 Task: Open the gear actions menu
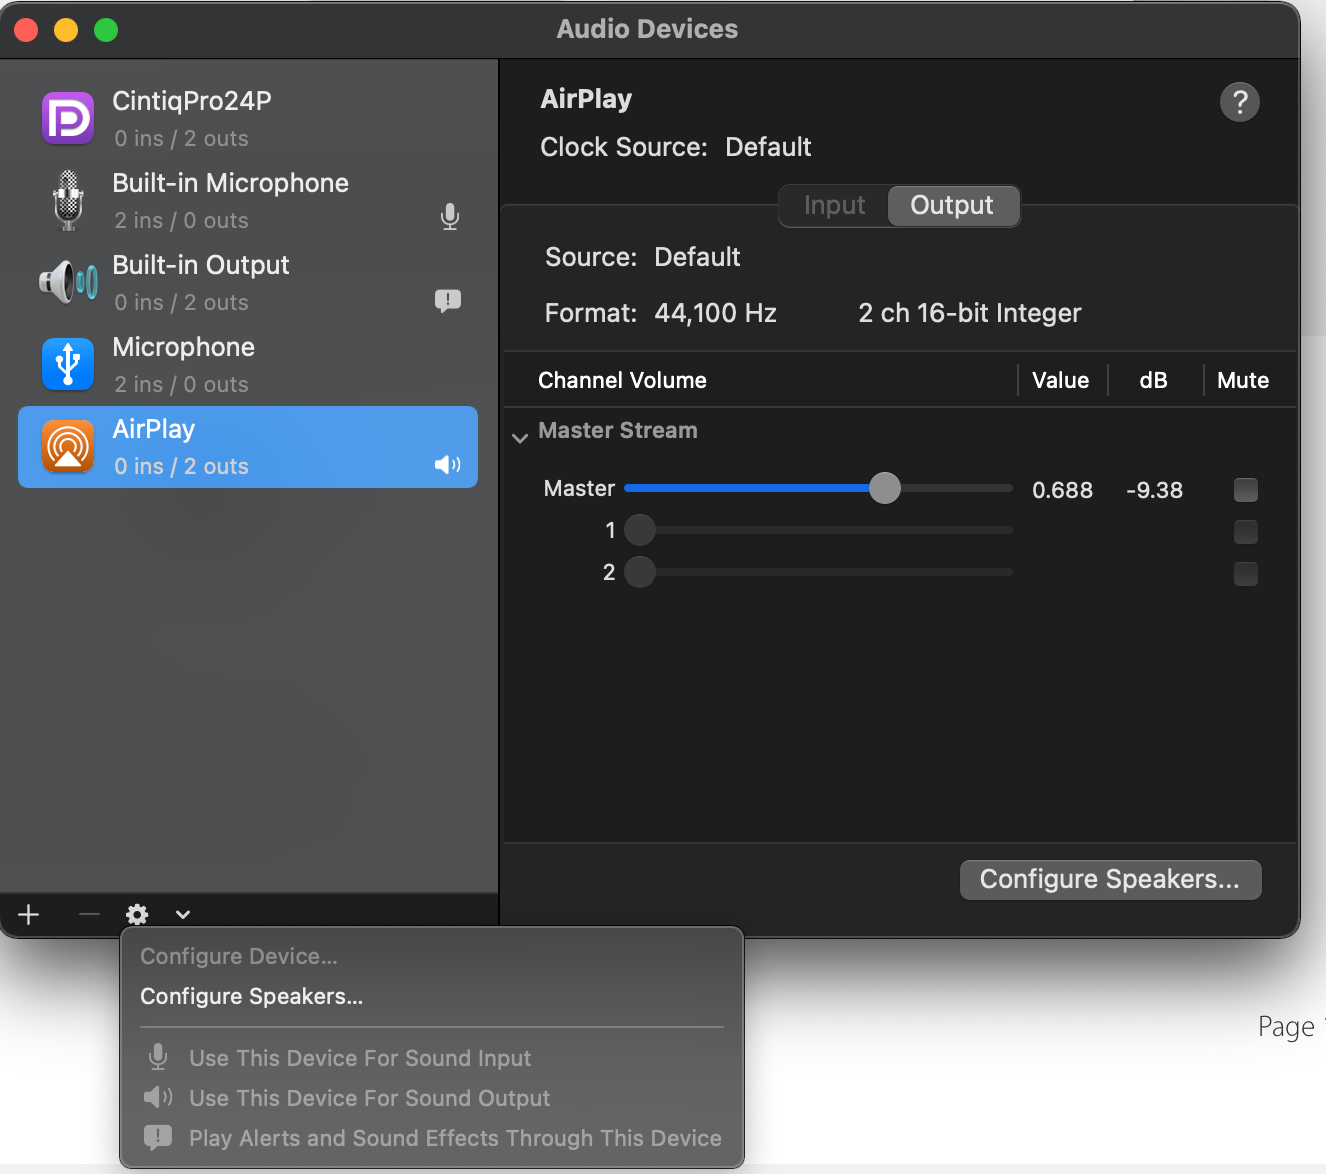(x=137, y=914)
